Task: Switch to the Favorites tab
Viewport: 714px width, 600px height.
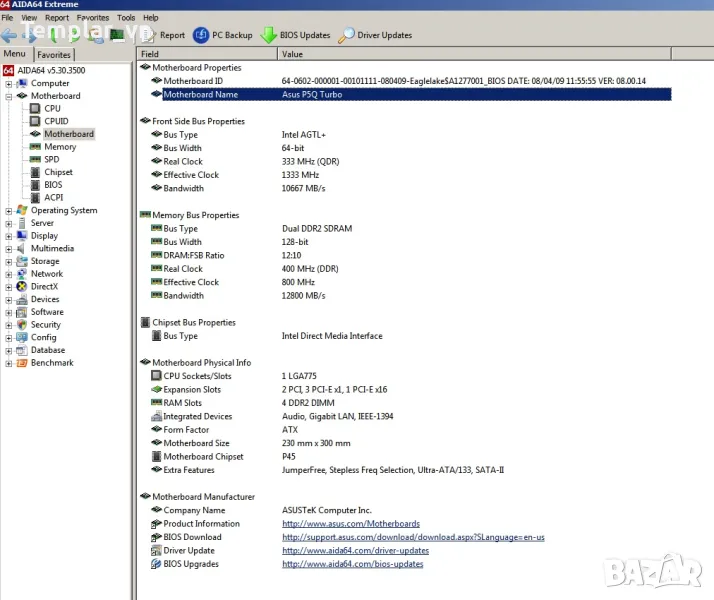Action: 54,55
